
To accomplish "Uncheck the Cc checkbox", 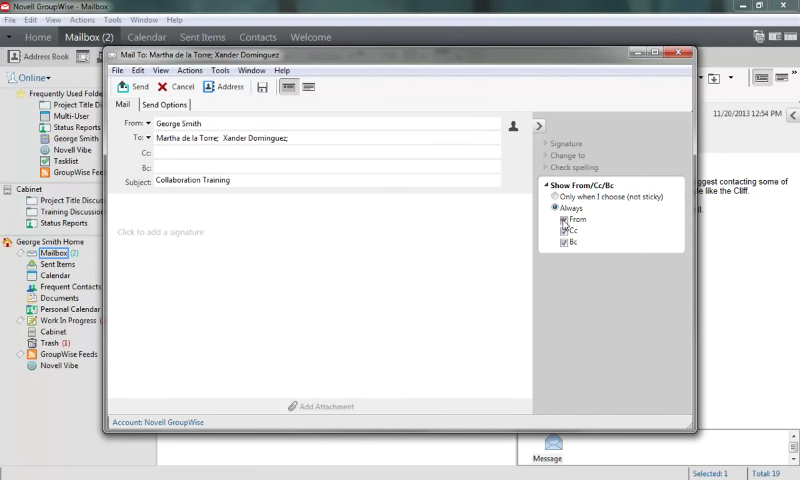I will coord(564,231).
